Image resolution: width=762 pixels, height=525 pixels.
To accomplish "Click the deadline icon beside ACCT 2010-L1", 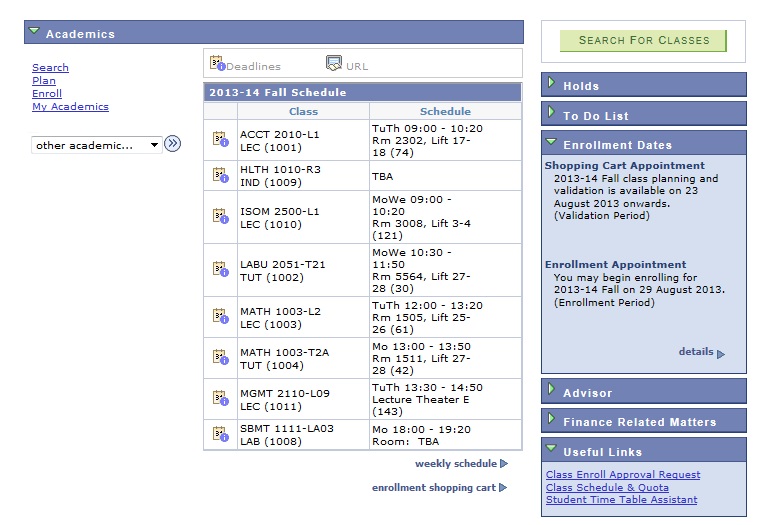I will tap(220, 139).
